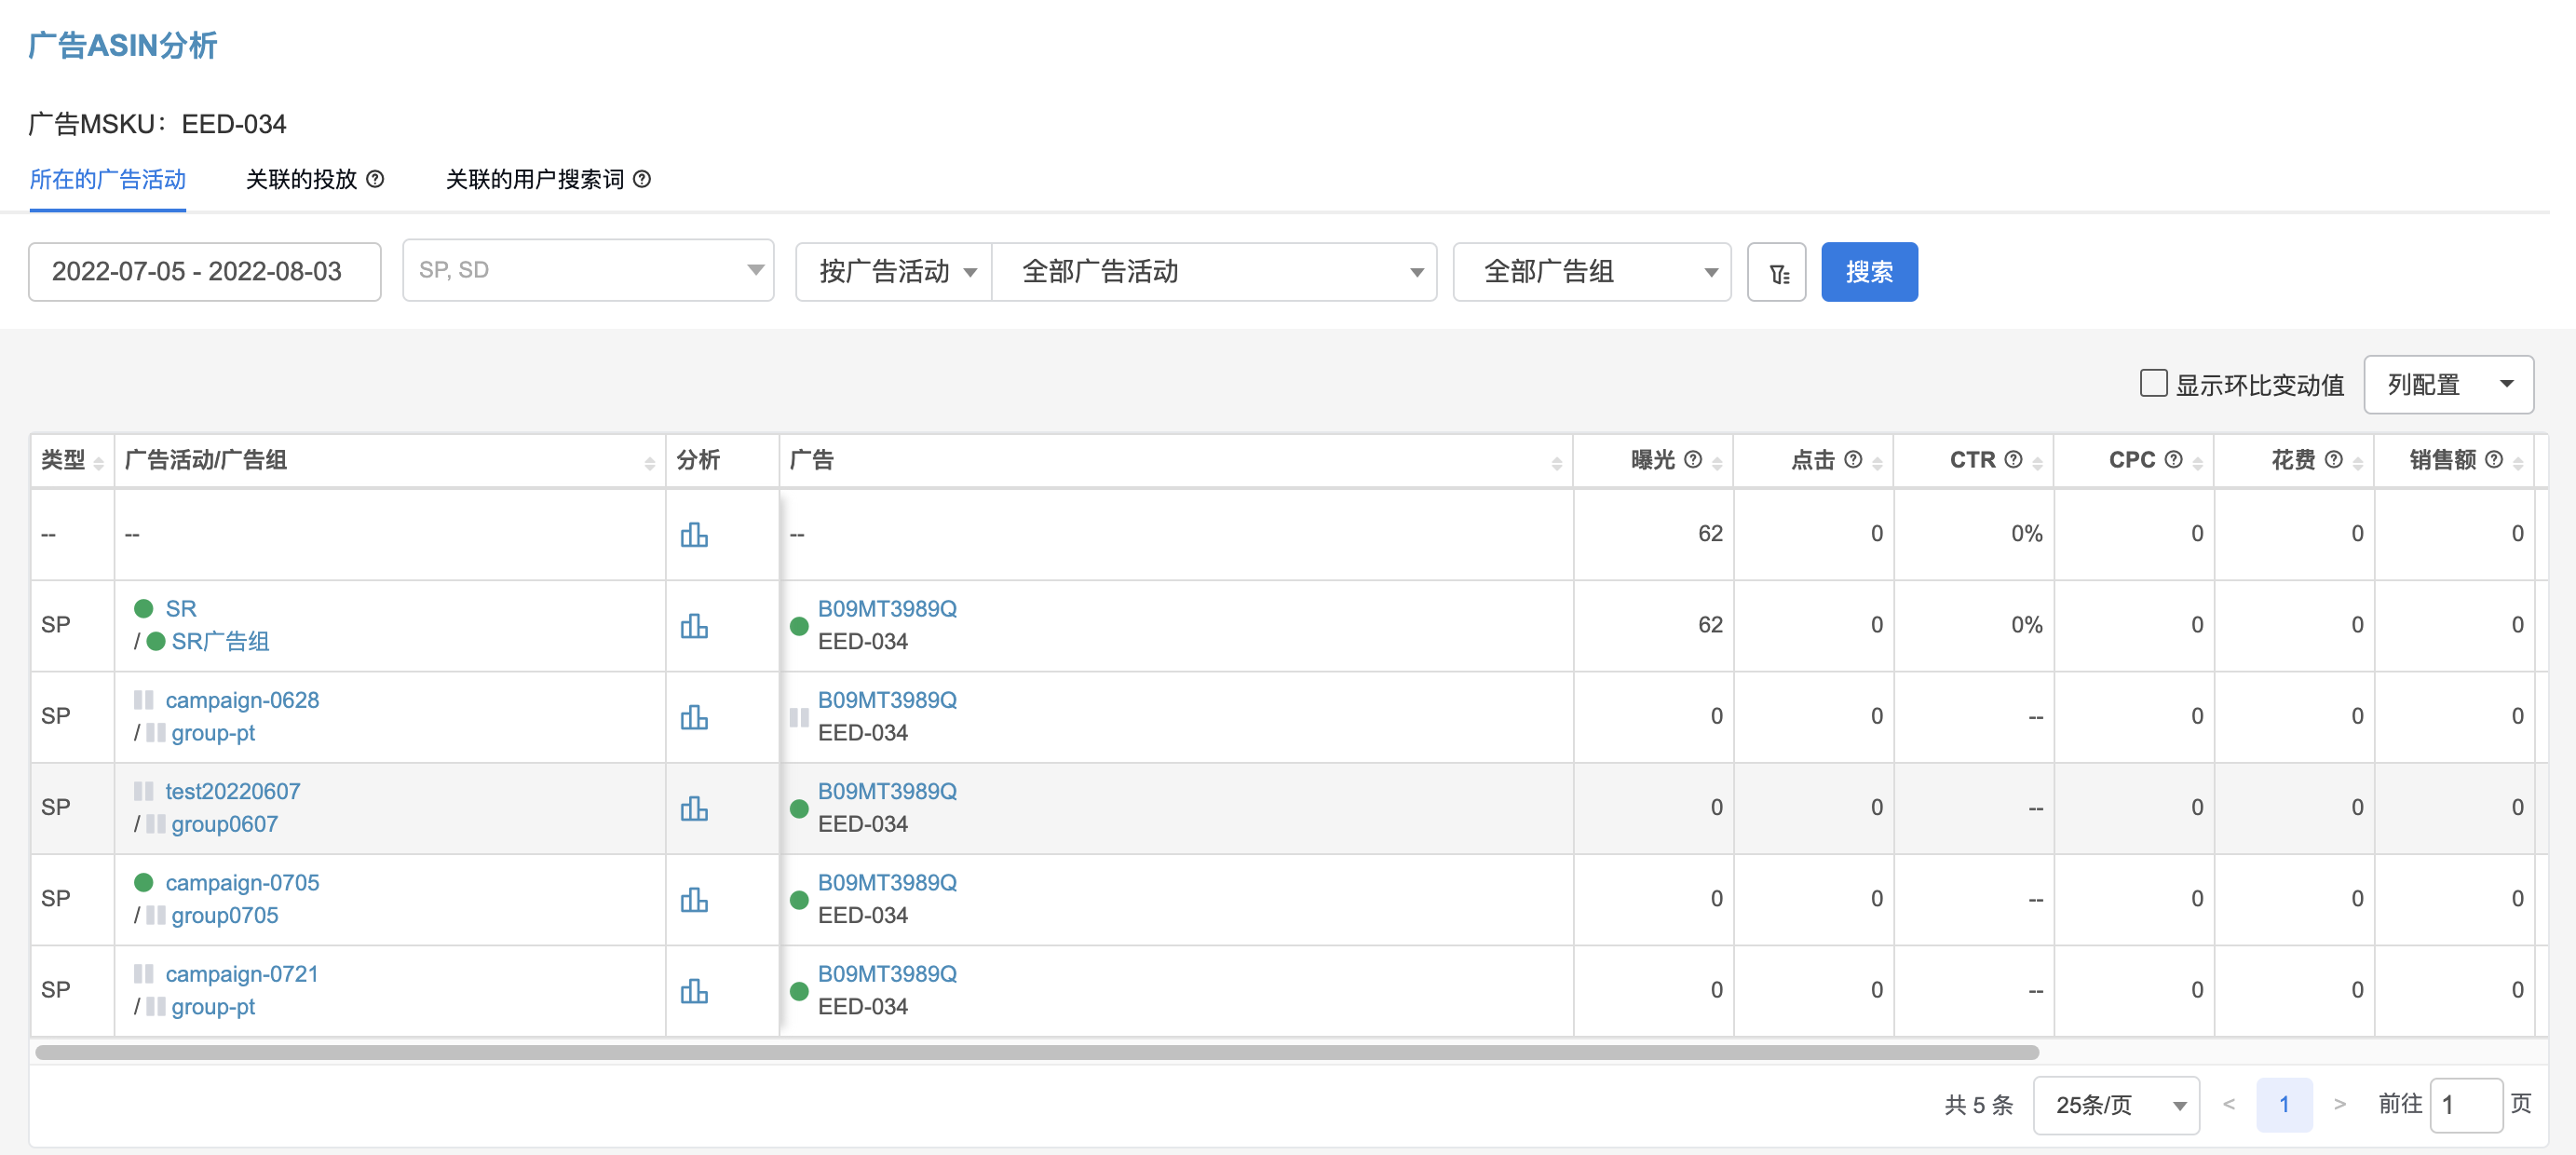Image resolution: width=2576 pixels, height=1155 pixels.
Task: Click help icon beside CTR header
Action: point(2013,459)
